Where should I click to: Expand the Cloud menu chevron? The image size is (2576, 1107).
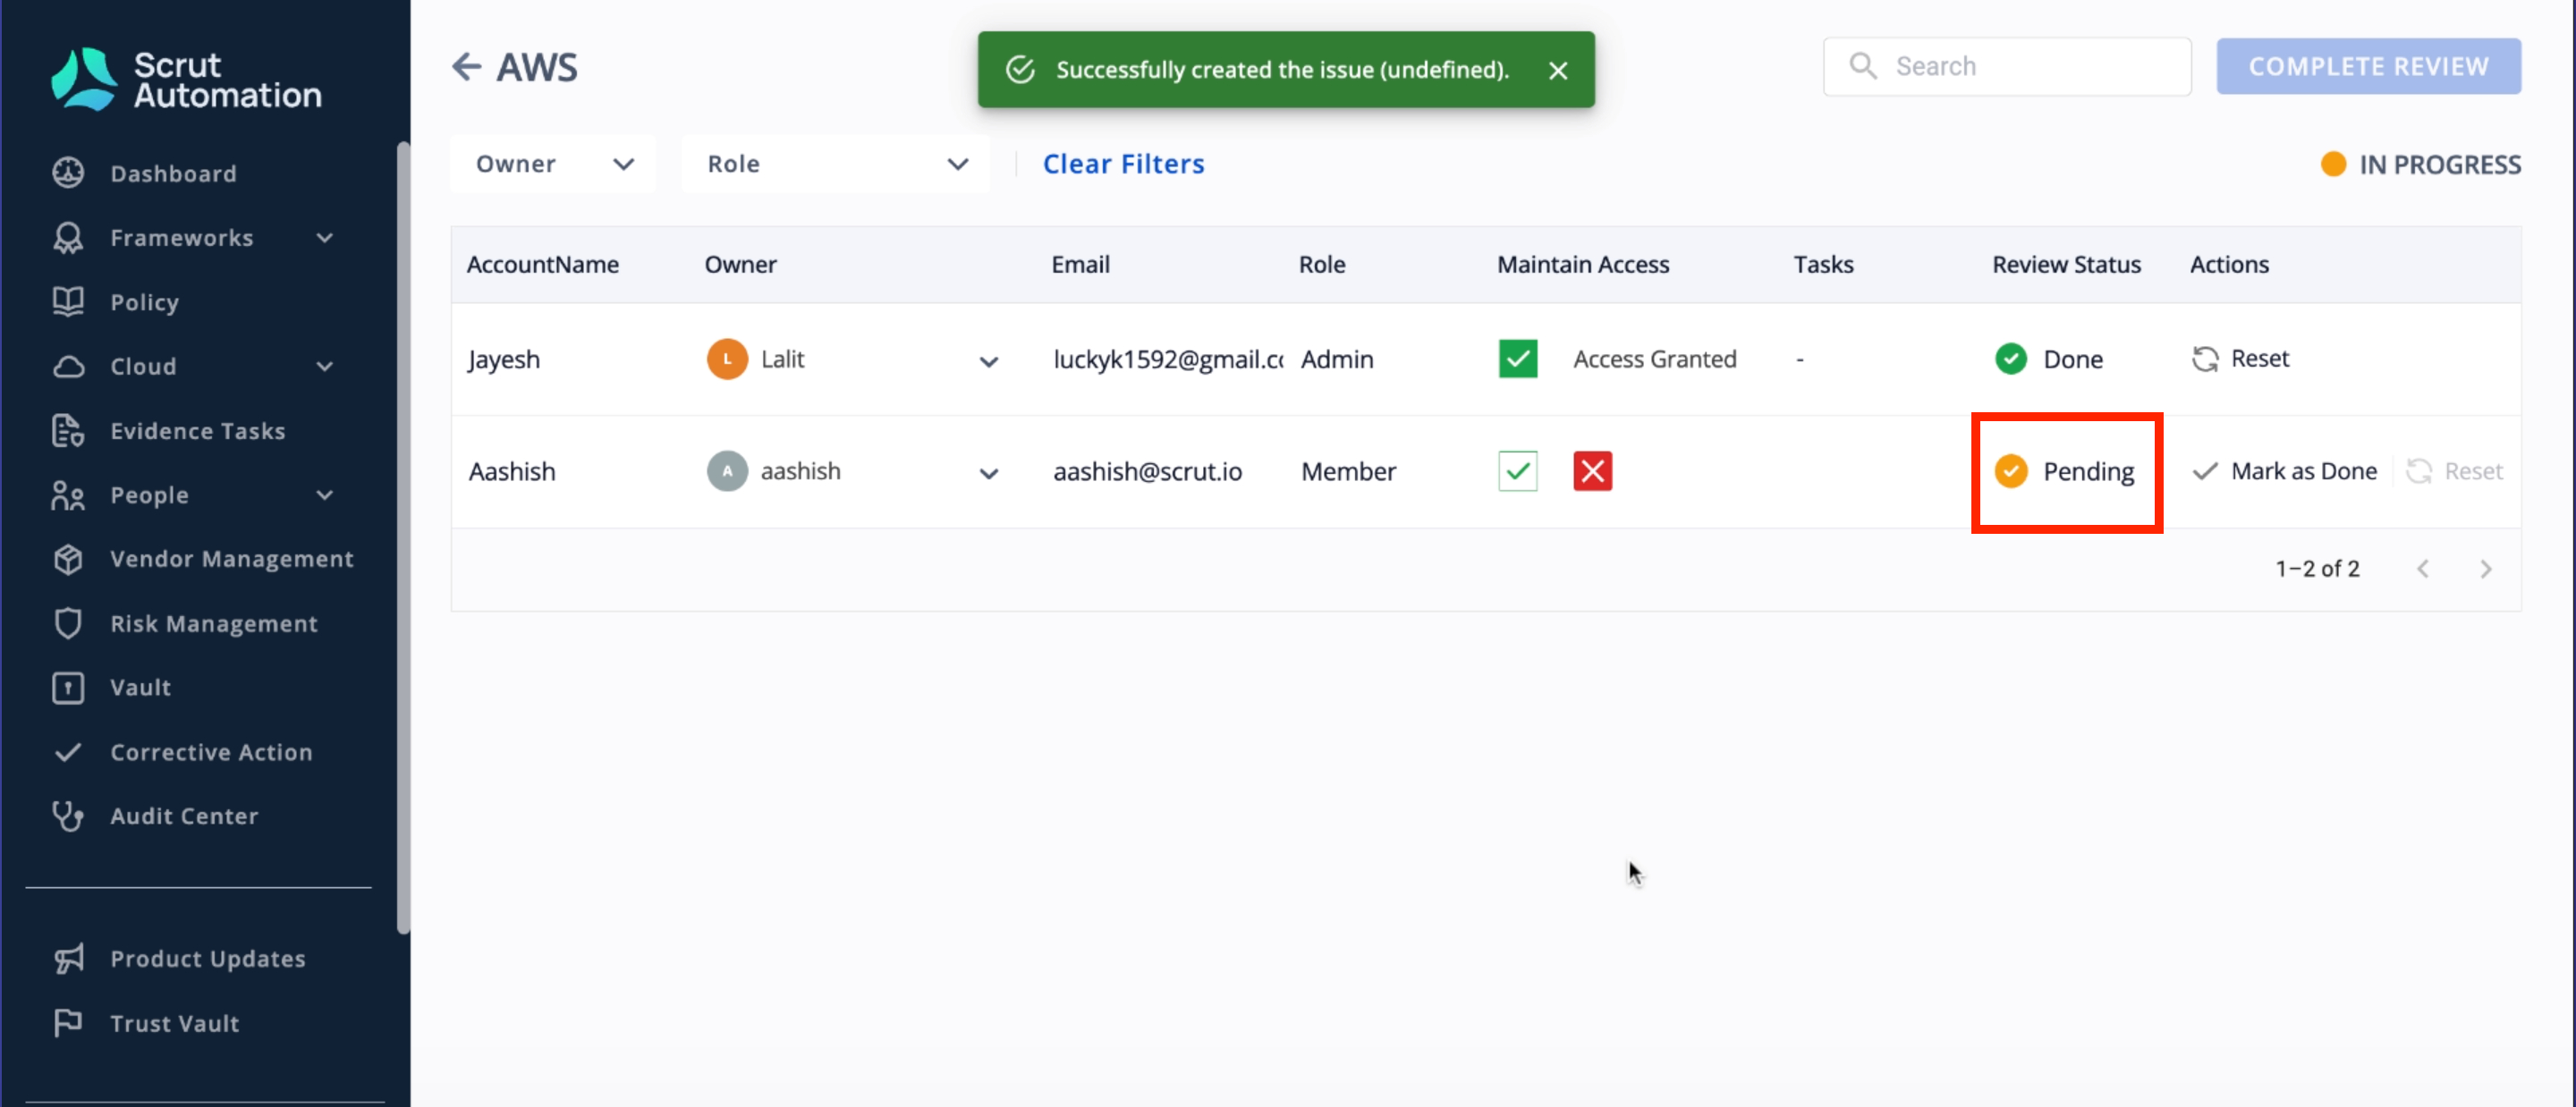click(324, 366)
